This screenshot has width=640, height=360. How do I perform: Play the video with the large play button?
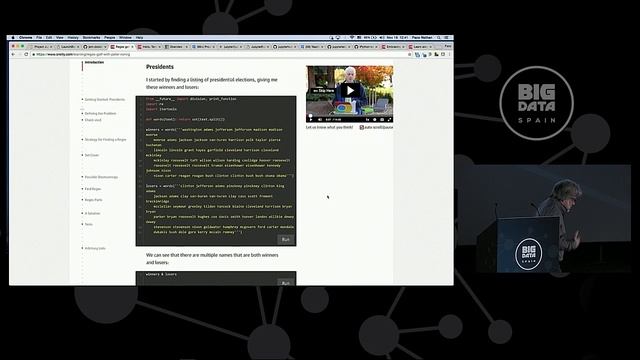[350, 91]
